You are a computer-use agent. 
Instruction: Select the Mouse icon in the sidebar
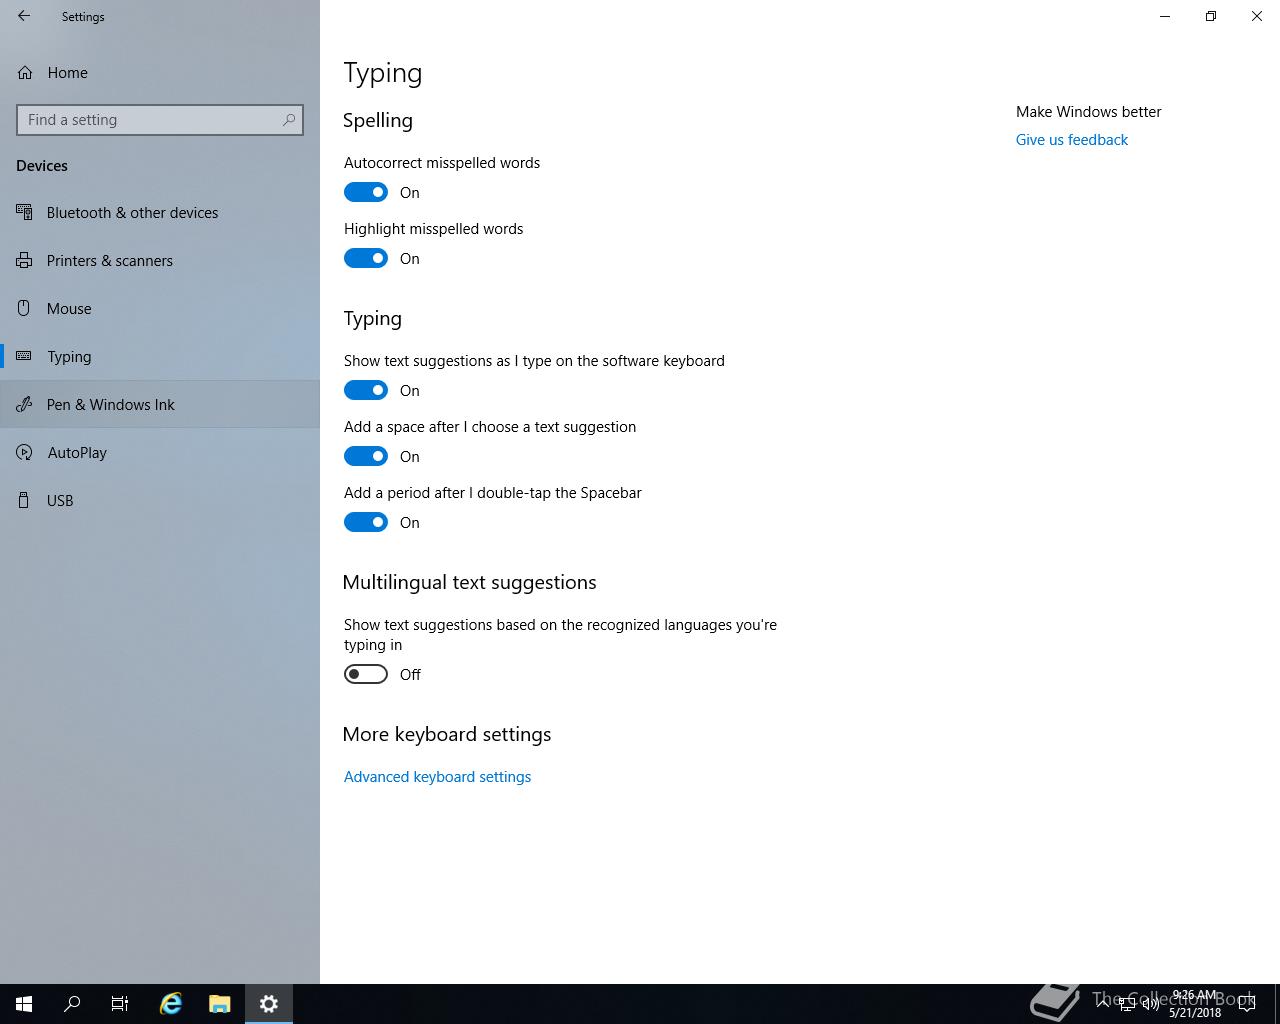(x=24, y=308)
